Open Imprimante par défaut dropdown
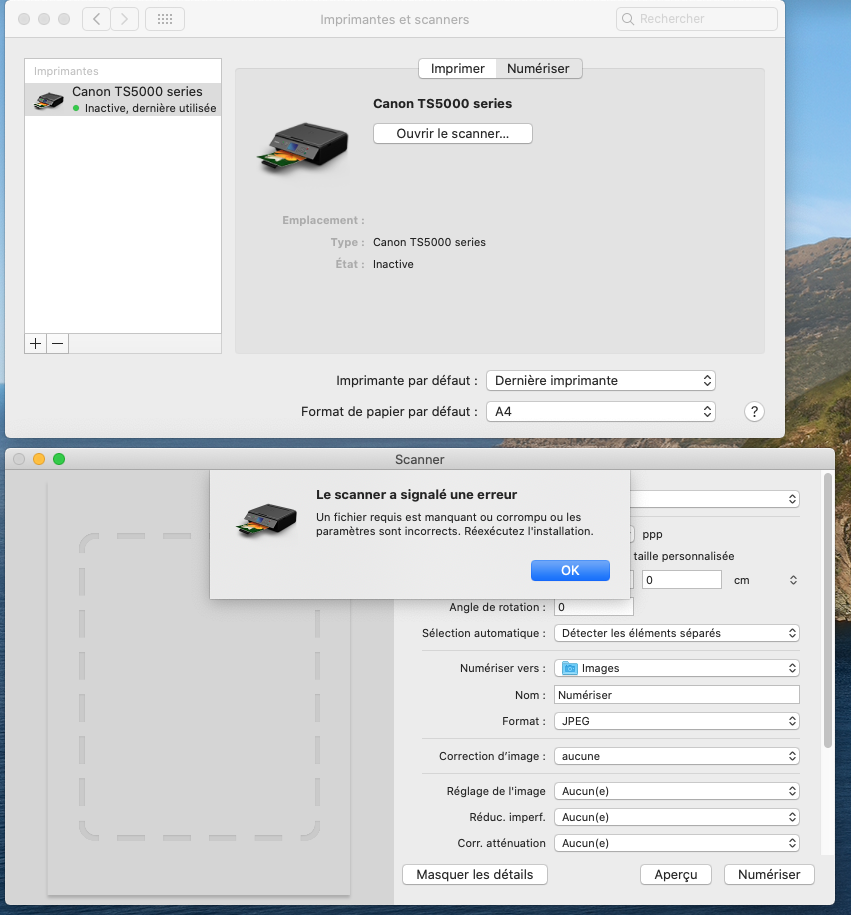The height and width of the screenshot is (915, 851). pyautogui.click(x=601, y=380)
